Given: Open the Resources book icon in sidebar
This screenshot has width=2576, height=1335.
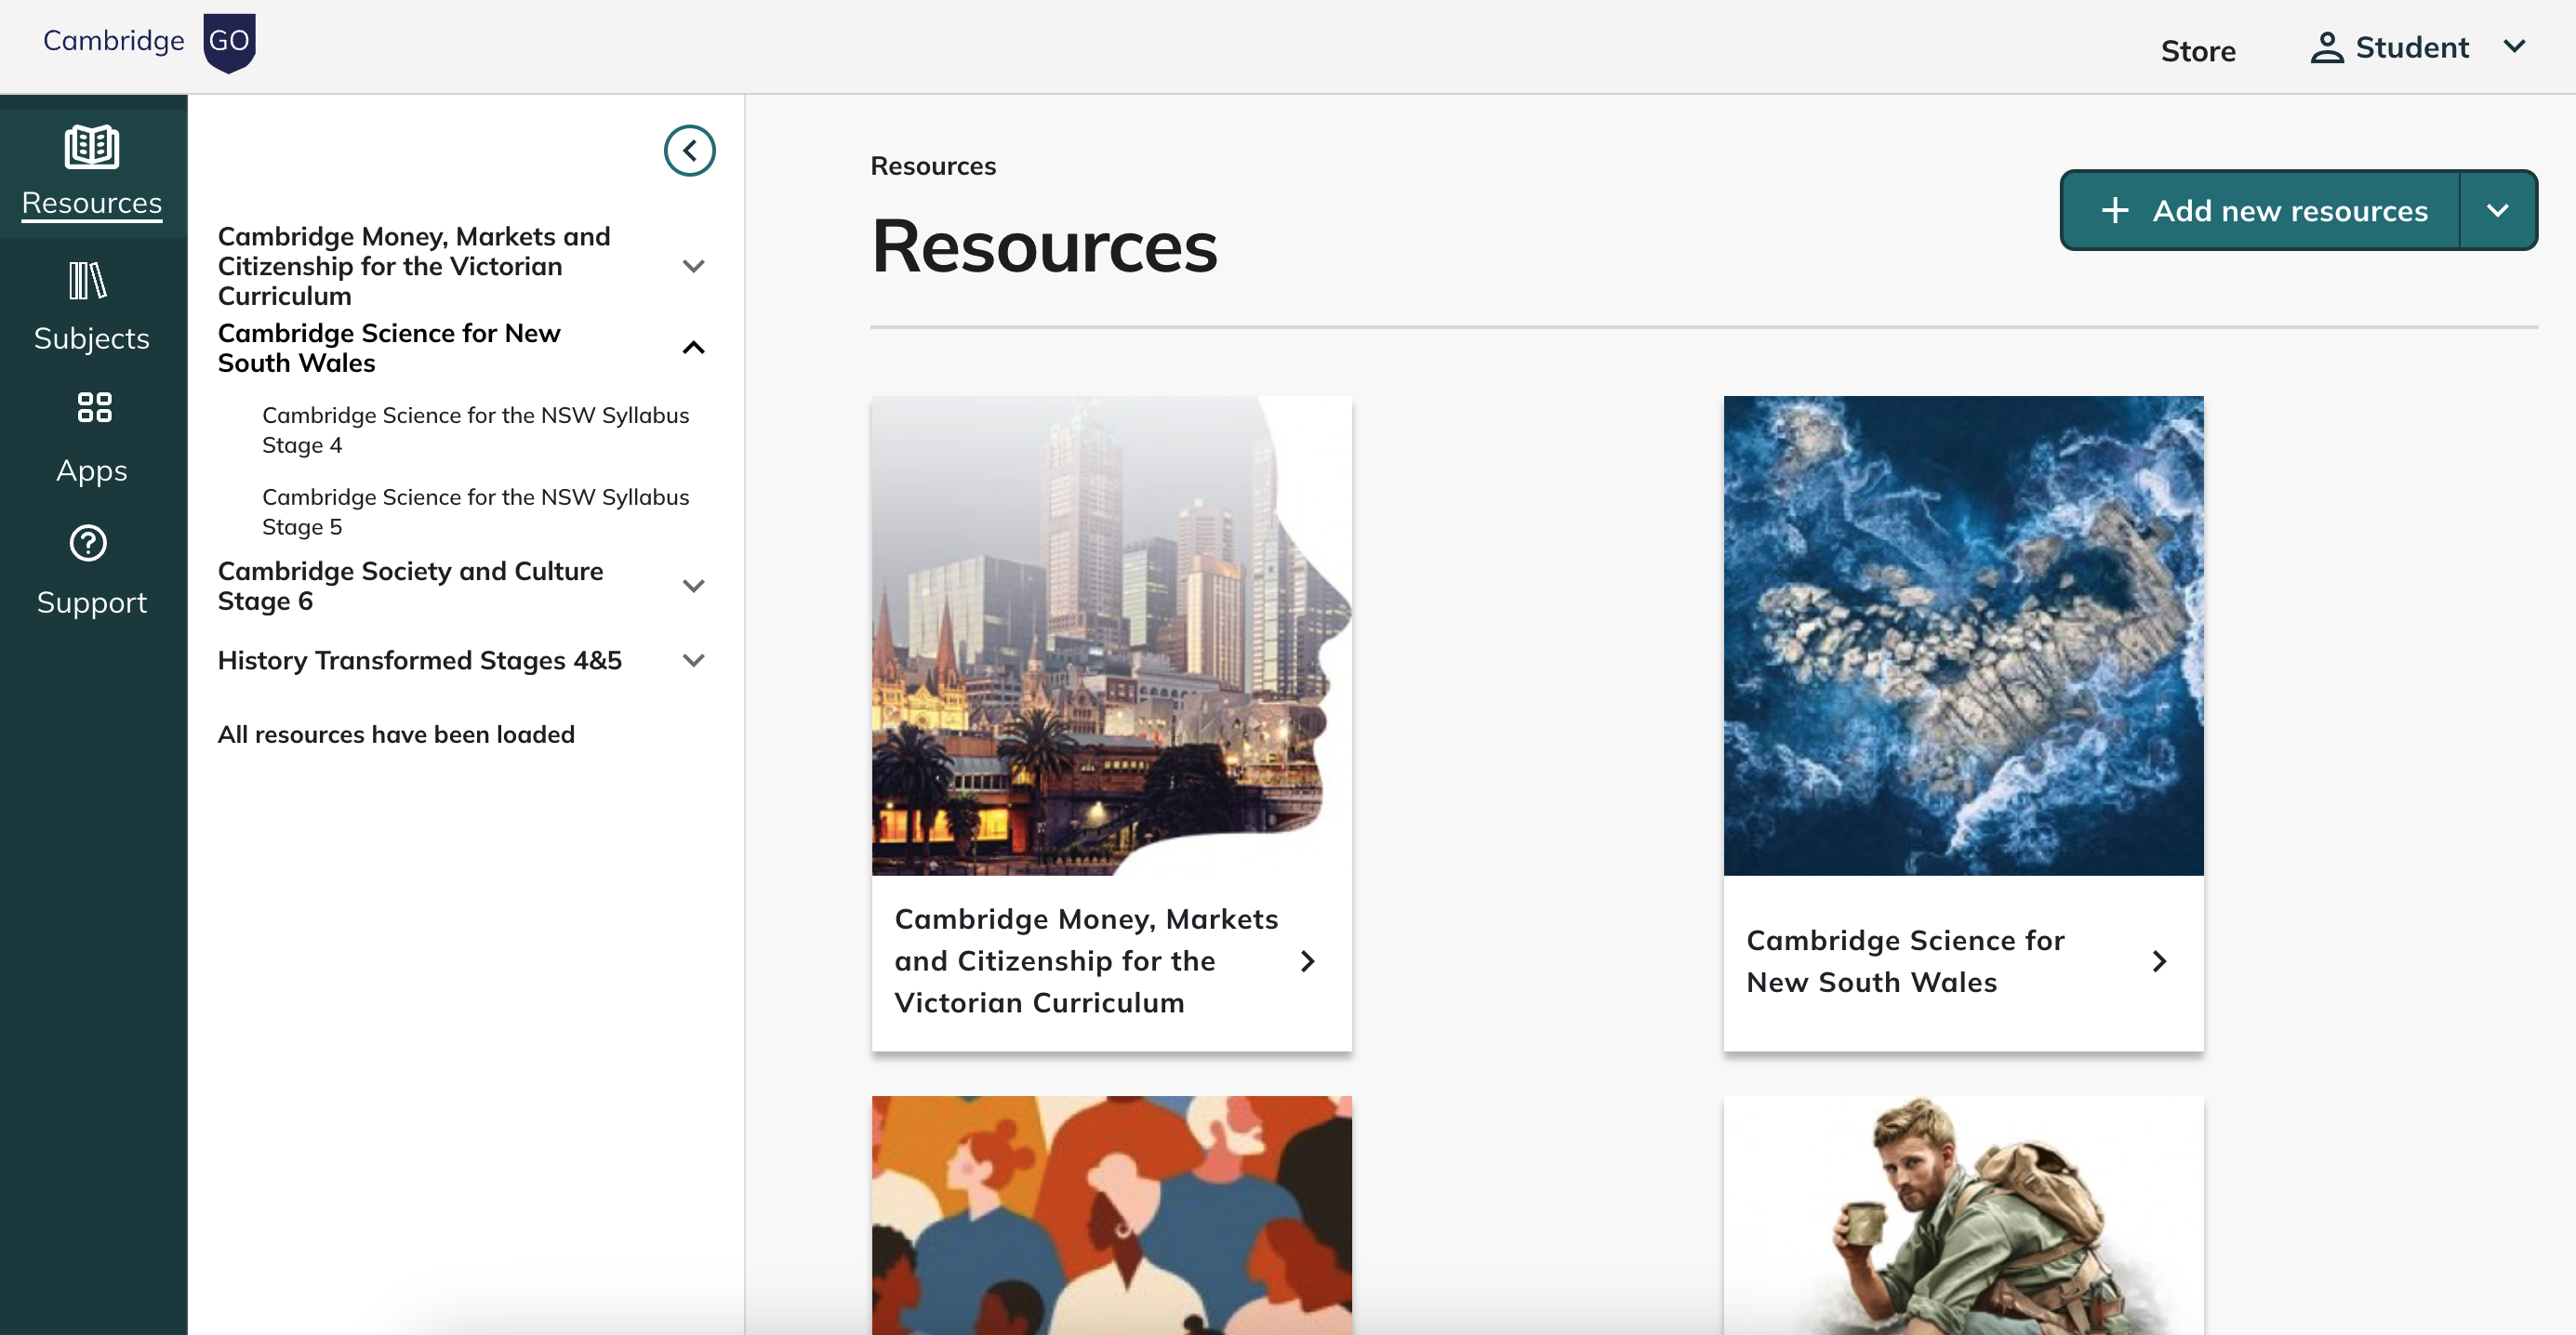Looking at the screenshot, I should click(91, 147).
